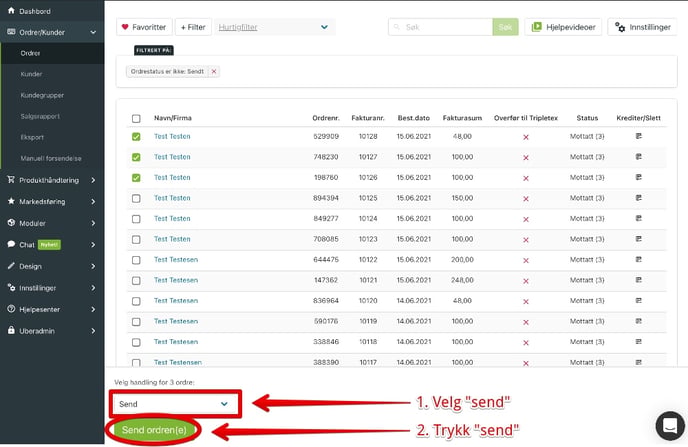
Task: Open Innstillinger gear in top toolbar
Action: point(642,27)
